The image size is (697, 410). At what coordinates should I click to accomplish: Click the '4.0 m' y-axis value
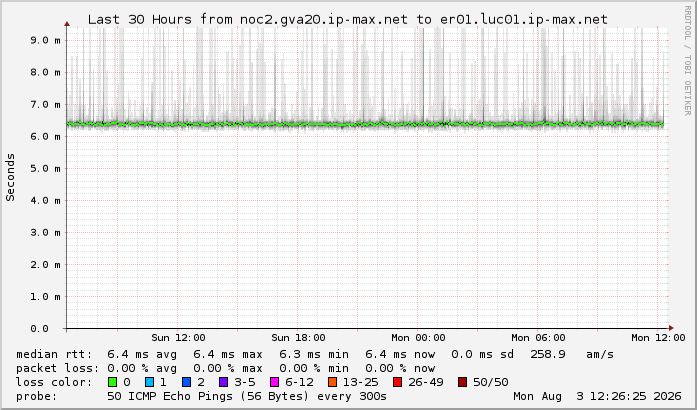click(x=45, y=201)
